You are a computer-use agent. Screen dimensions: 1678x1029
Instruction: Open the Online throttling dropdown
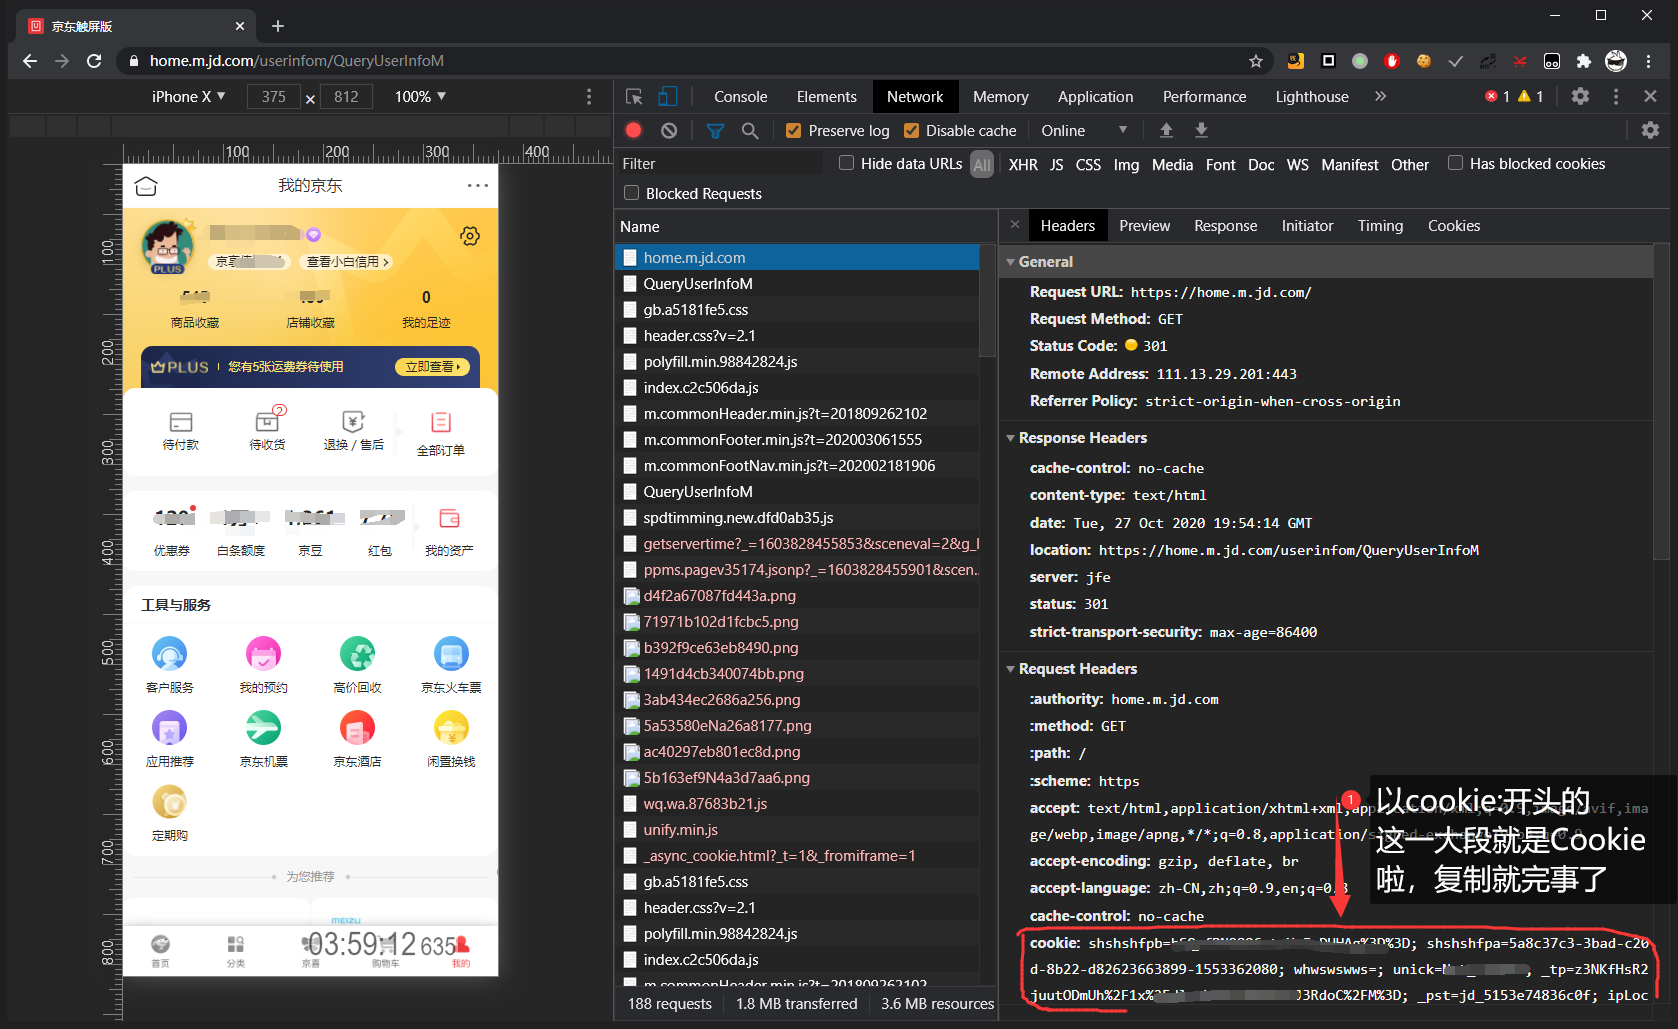click(x=1084, y=130)
